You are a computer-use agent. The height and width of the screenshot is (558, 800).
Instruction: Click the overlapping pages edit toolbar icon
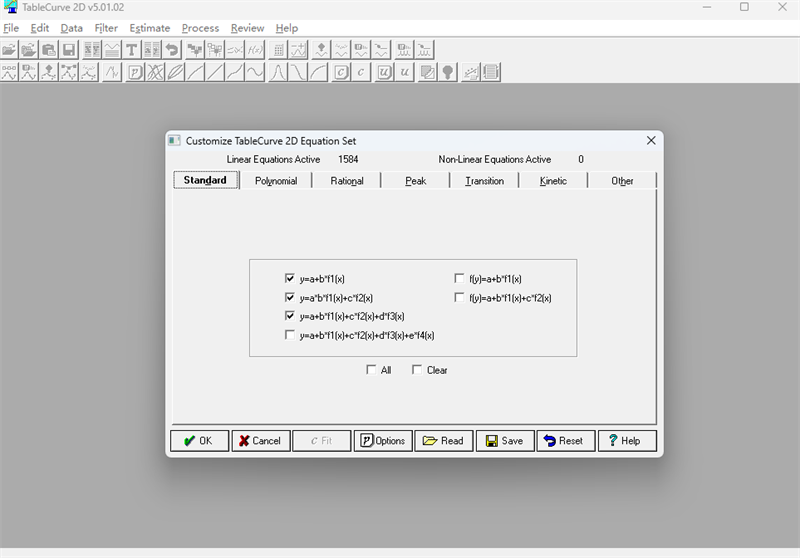pyautogui.click(x=428, y=72)
